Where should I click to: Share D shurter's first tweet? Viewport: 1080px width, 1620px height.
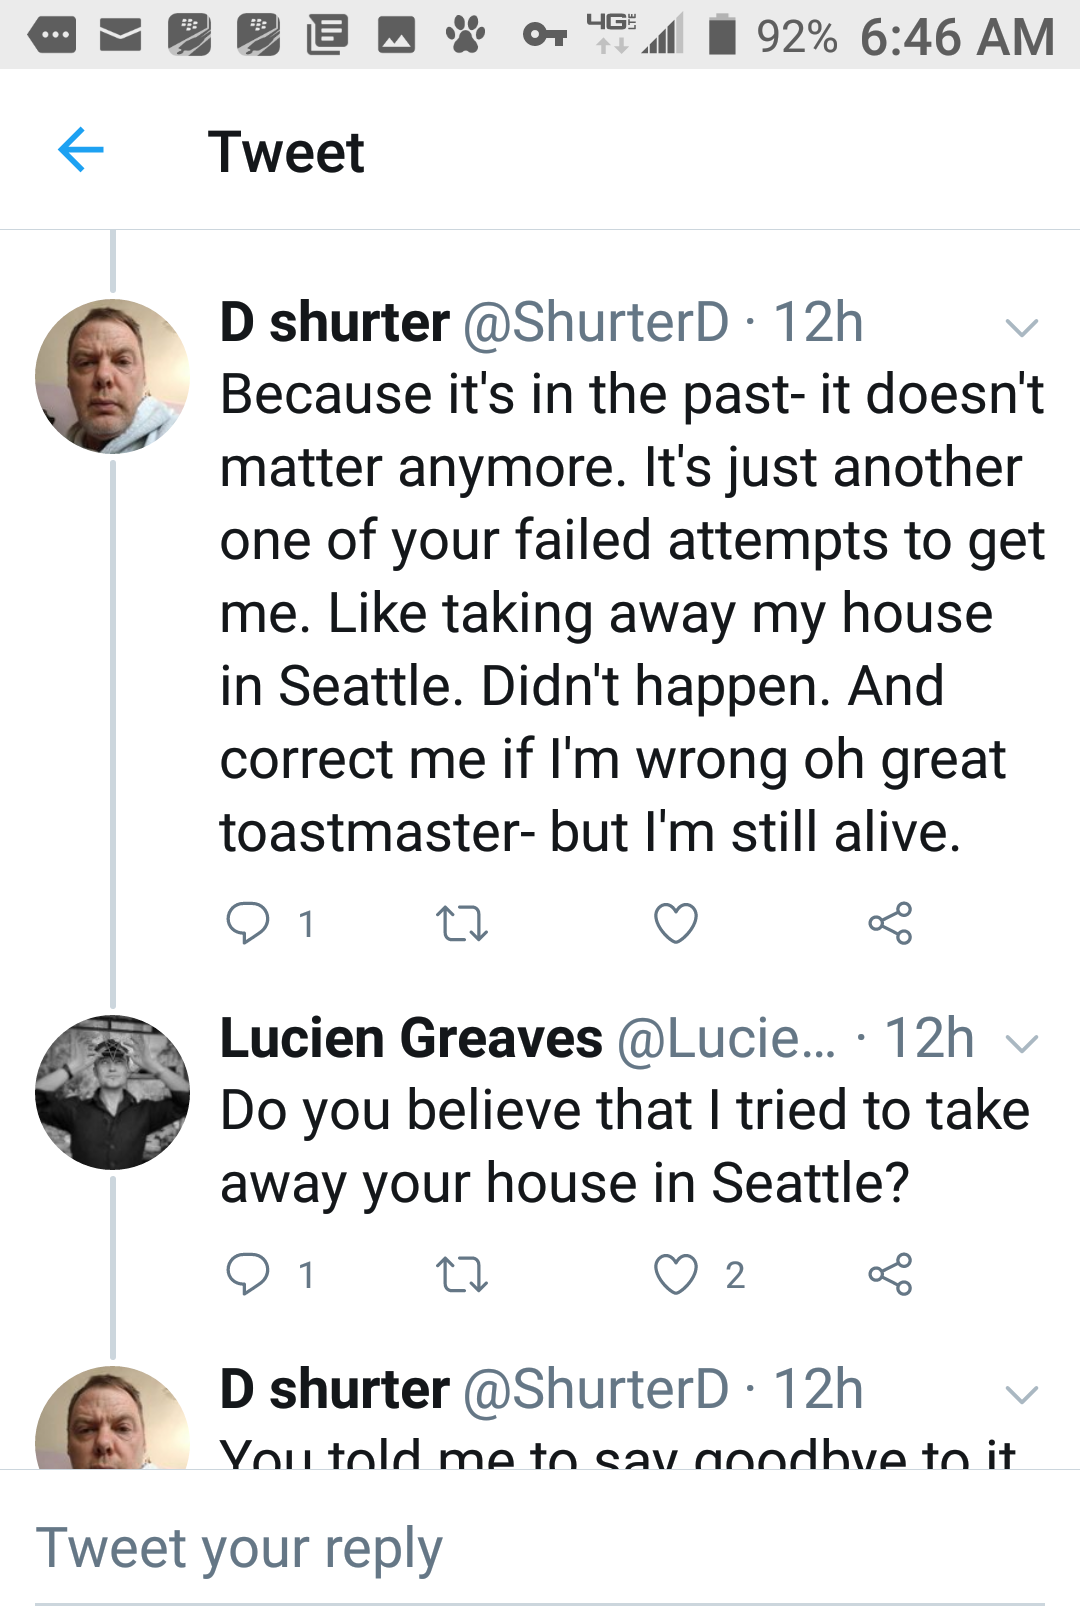(890, 923)
